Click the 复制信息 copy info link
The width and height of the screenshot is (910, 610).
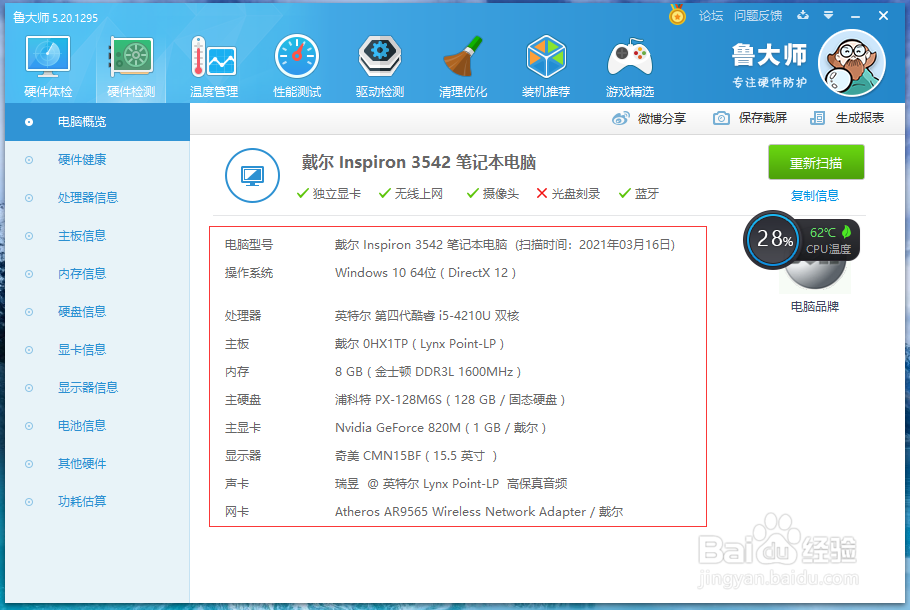815,196
